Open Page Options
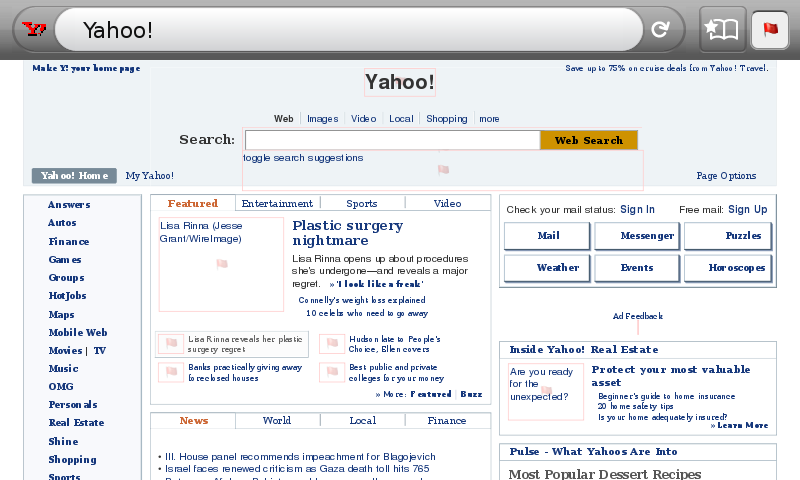 726,175
